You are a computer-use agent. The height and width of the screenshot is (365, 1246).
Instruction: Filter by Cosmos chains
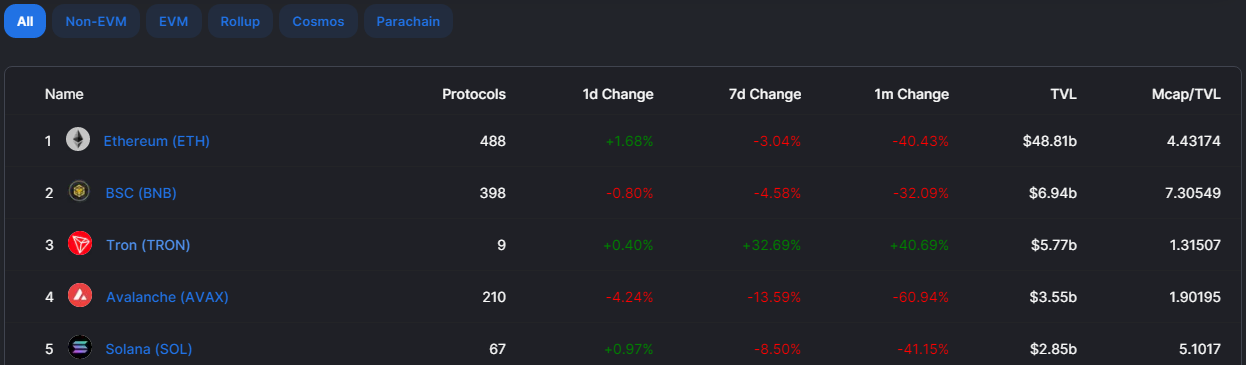click(318, 21)
